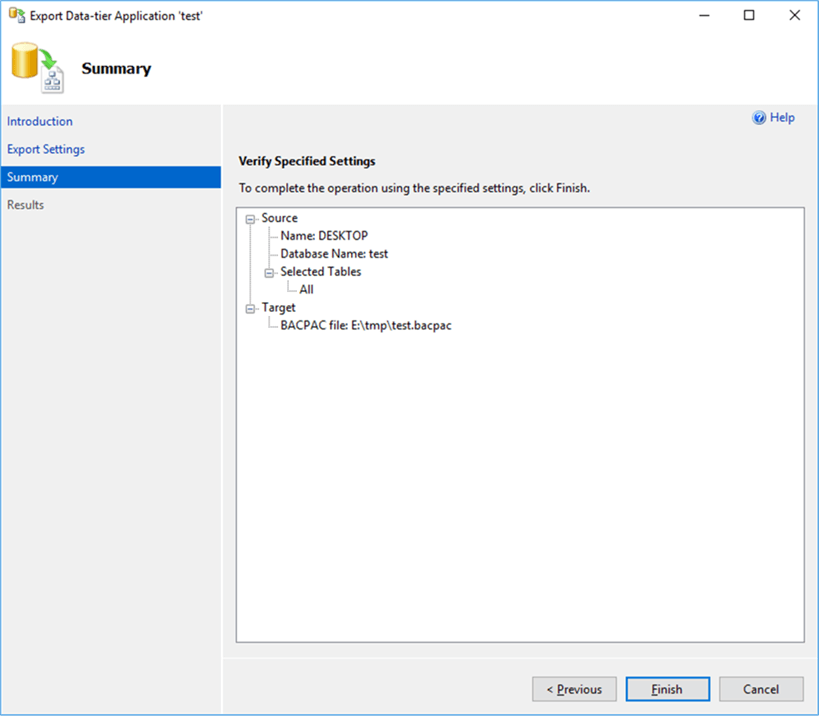Click the Finish button

click(667, 689)
